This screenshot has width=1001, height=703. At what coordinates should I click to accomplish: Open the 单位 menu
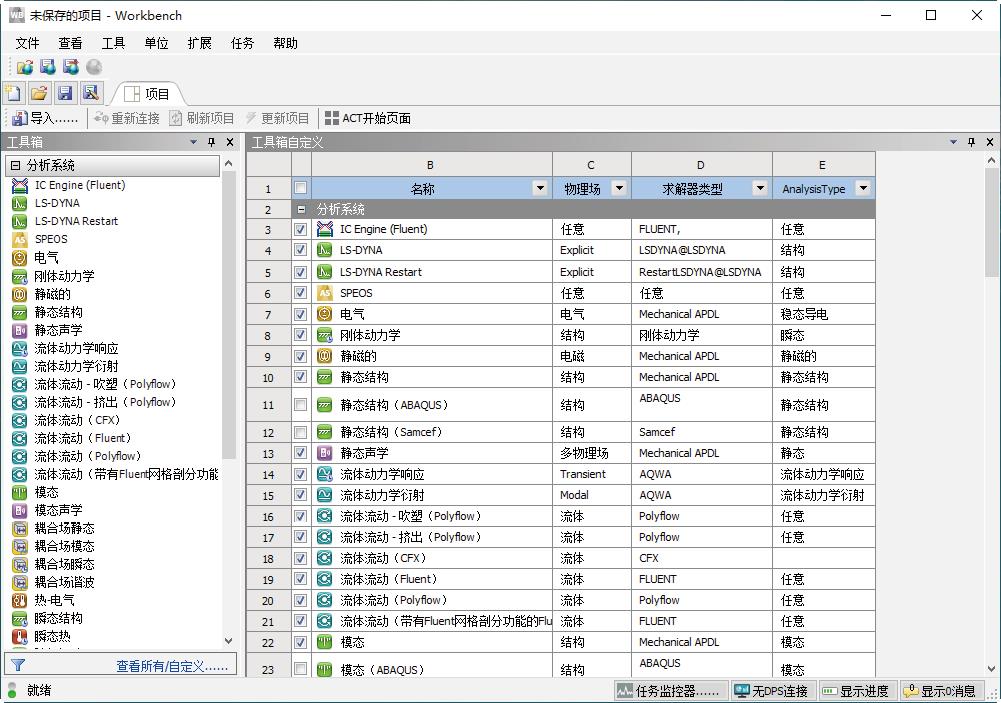coord(156,43)
